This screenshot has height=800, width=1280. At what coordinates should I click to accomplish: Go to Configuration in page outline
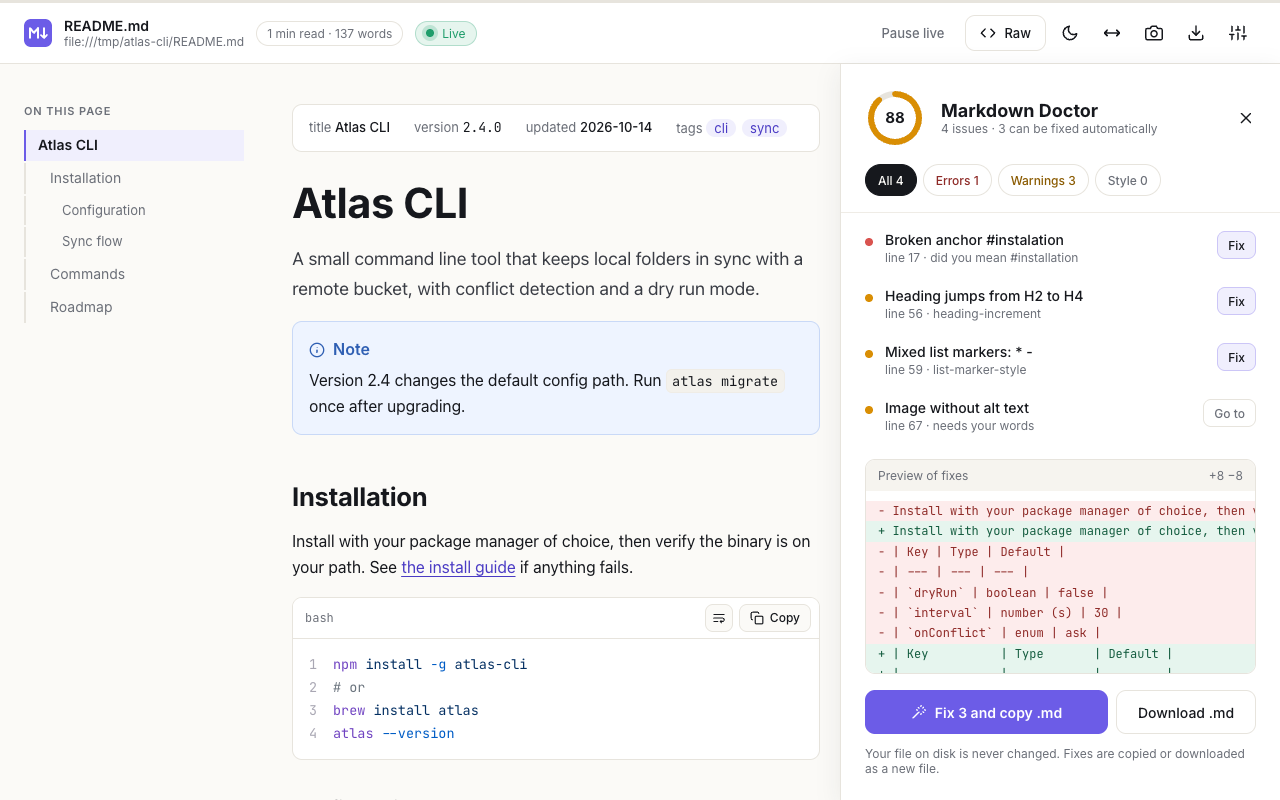point(134,210)
